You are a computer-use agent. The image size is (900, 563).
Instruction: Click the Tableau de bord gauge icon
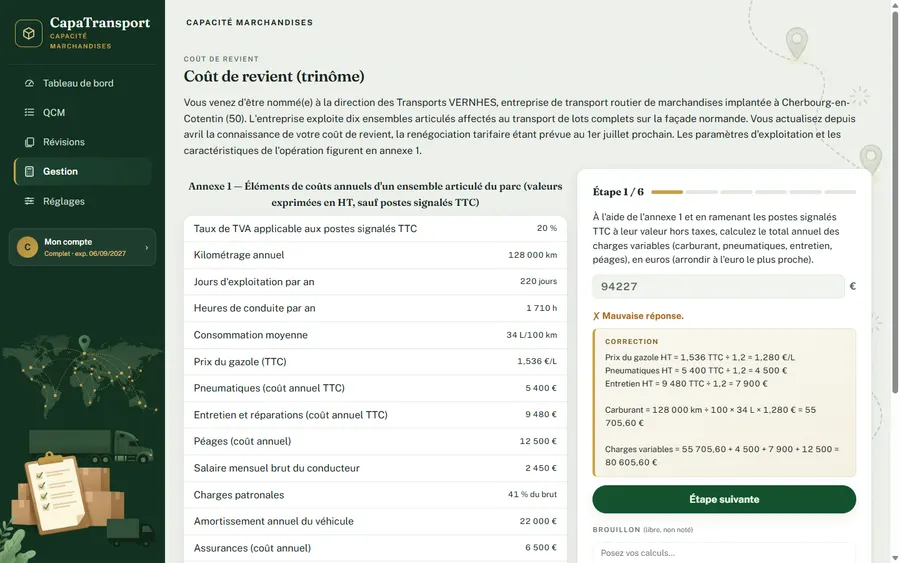tap(29, 83)
